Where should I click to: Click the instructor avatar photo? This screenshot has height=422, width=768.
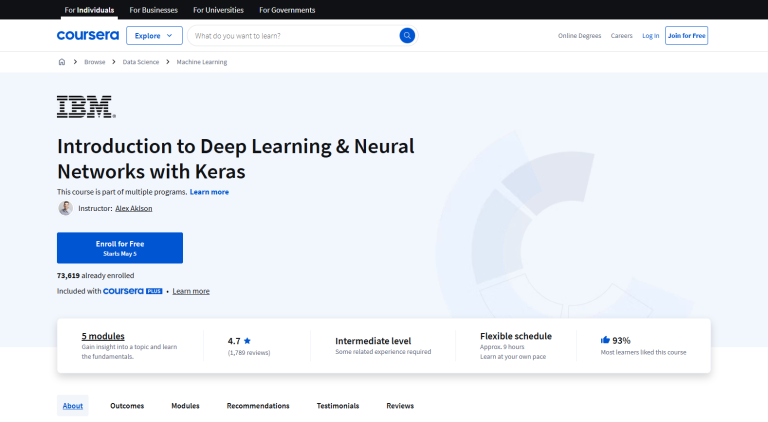[65, 208]
